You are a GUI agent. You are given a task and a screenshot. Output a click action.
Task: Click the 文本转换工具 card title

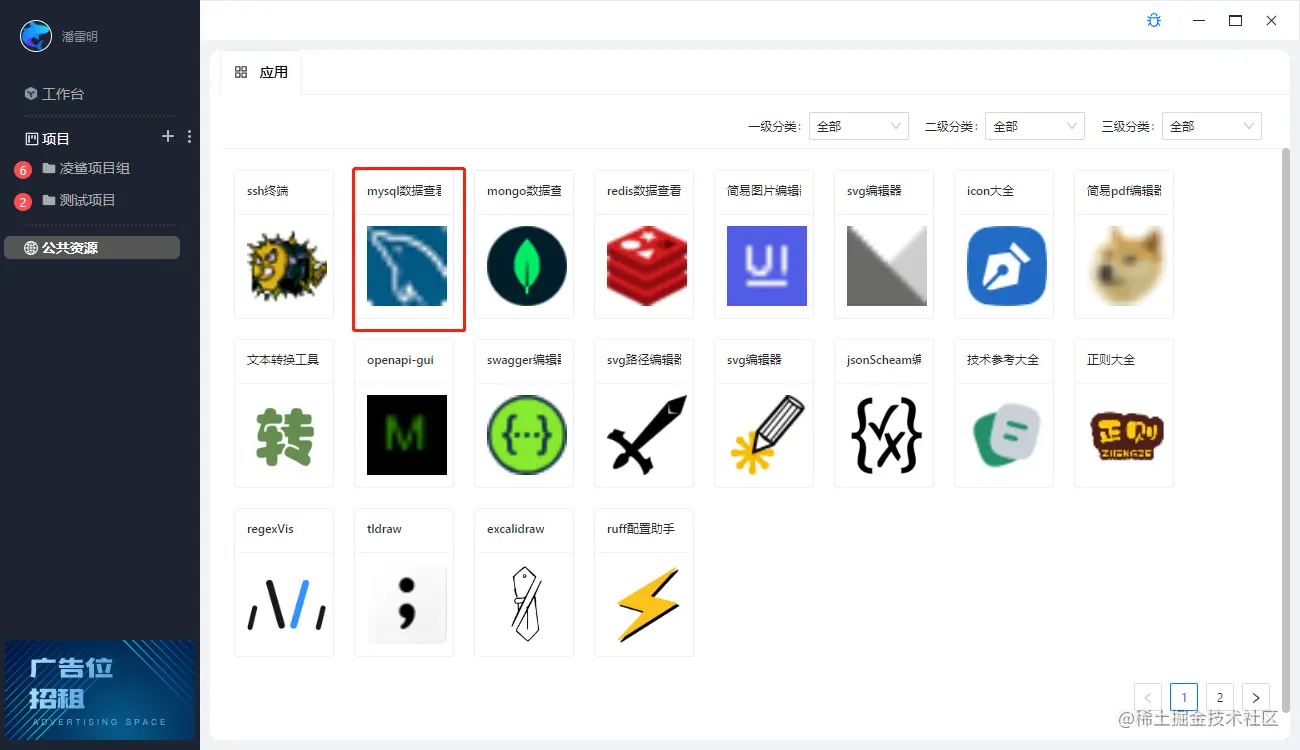[283, 359]
